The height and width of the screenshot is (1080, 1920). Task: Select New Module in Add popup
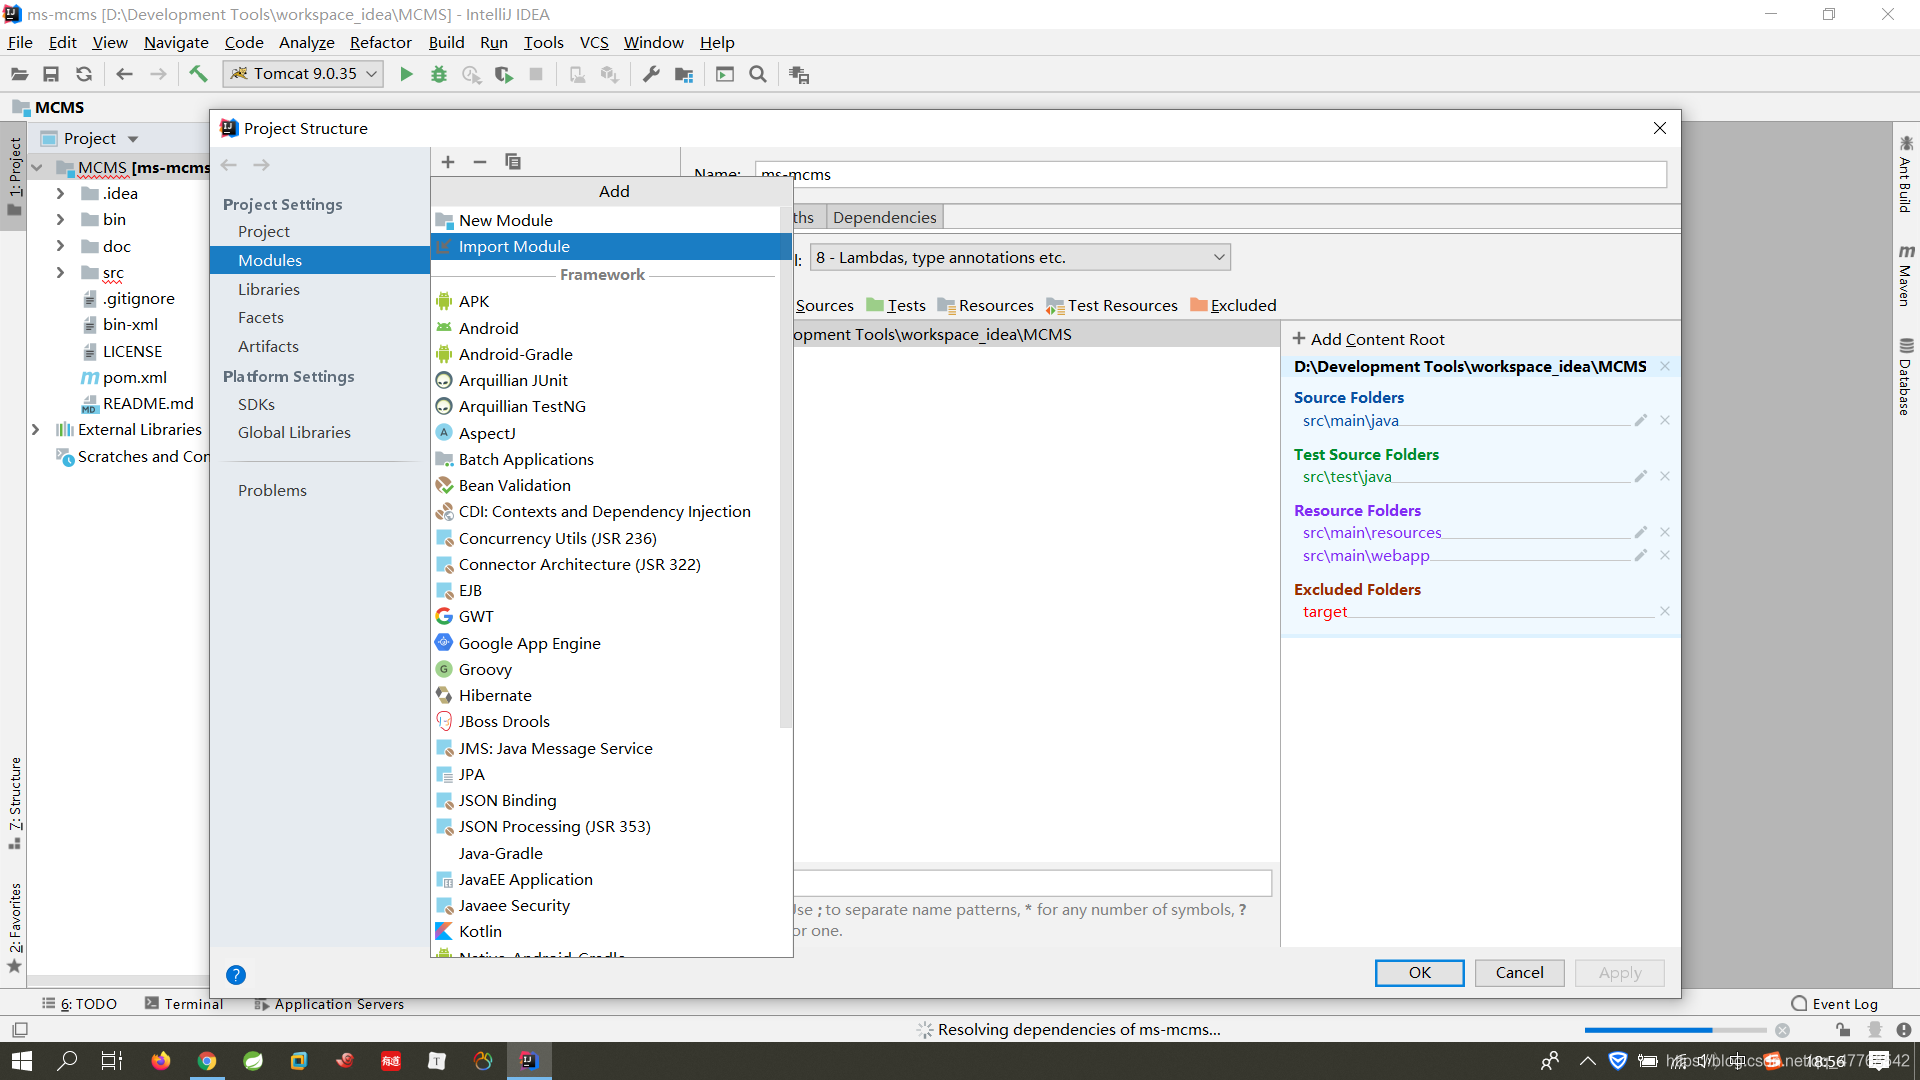click(x=605, y=220)
